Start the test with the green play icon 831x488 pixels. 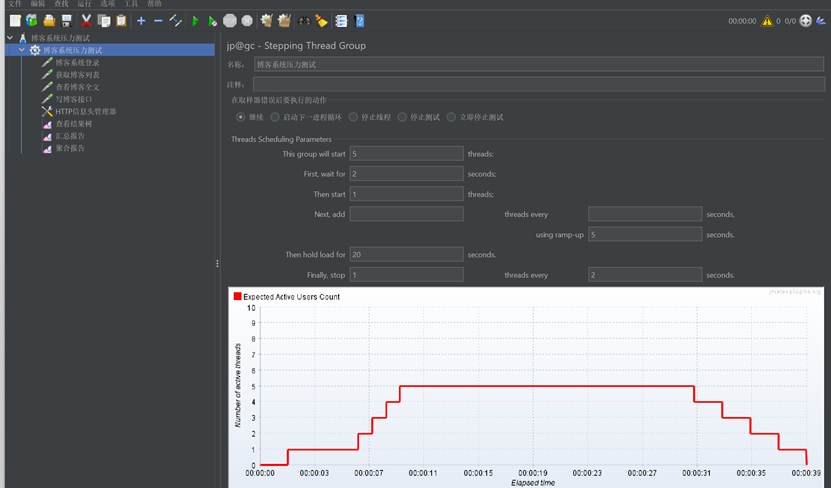[195, 21]
